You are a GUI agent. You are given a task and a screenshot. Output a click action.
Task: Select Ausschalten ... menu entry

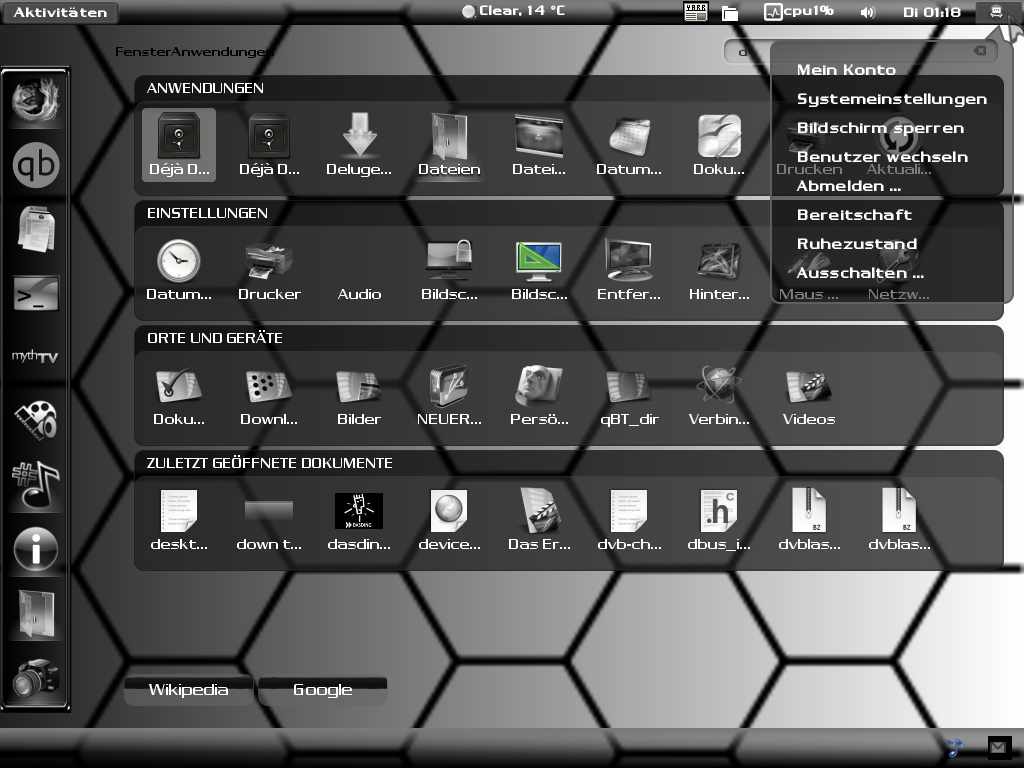[x=859, y=273]
